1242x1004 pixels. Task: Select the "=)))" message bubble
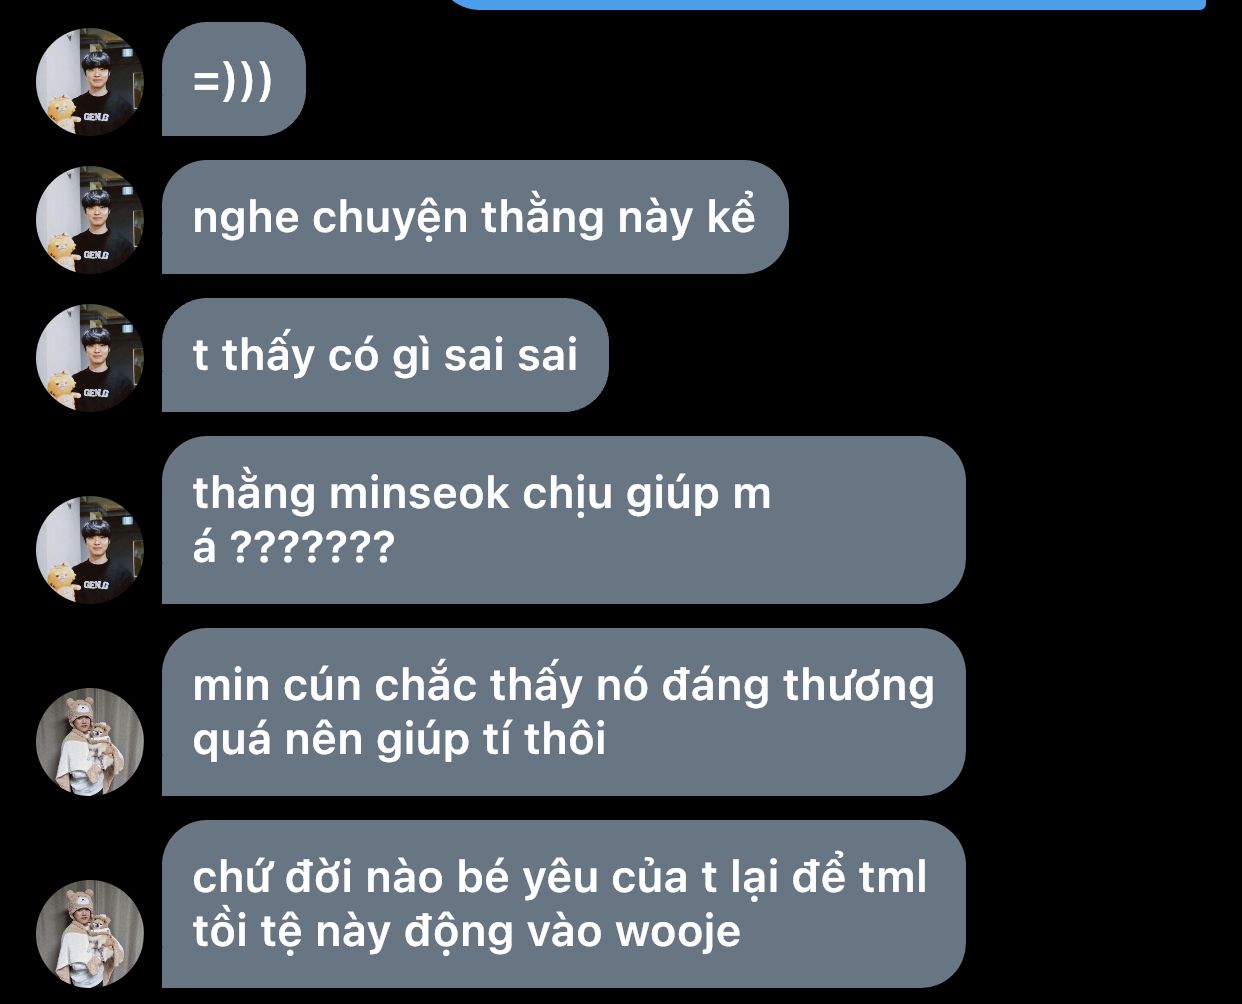(x=233, y=79)
